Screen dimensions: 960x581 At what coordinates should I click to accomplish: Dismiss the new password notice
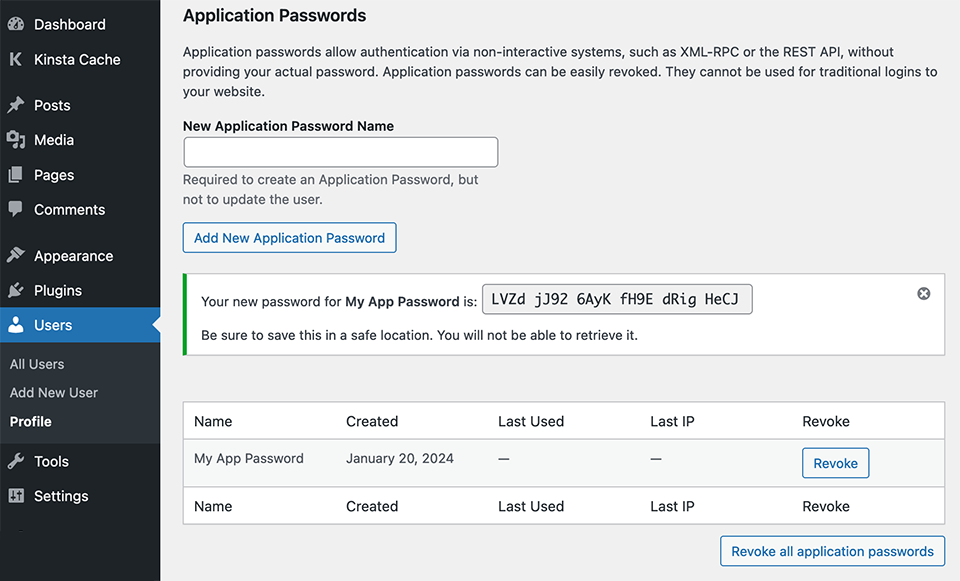pyautogui.click(x=923, y=293)
